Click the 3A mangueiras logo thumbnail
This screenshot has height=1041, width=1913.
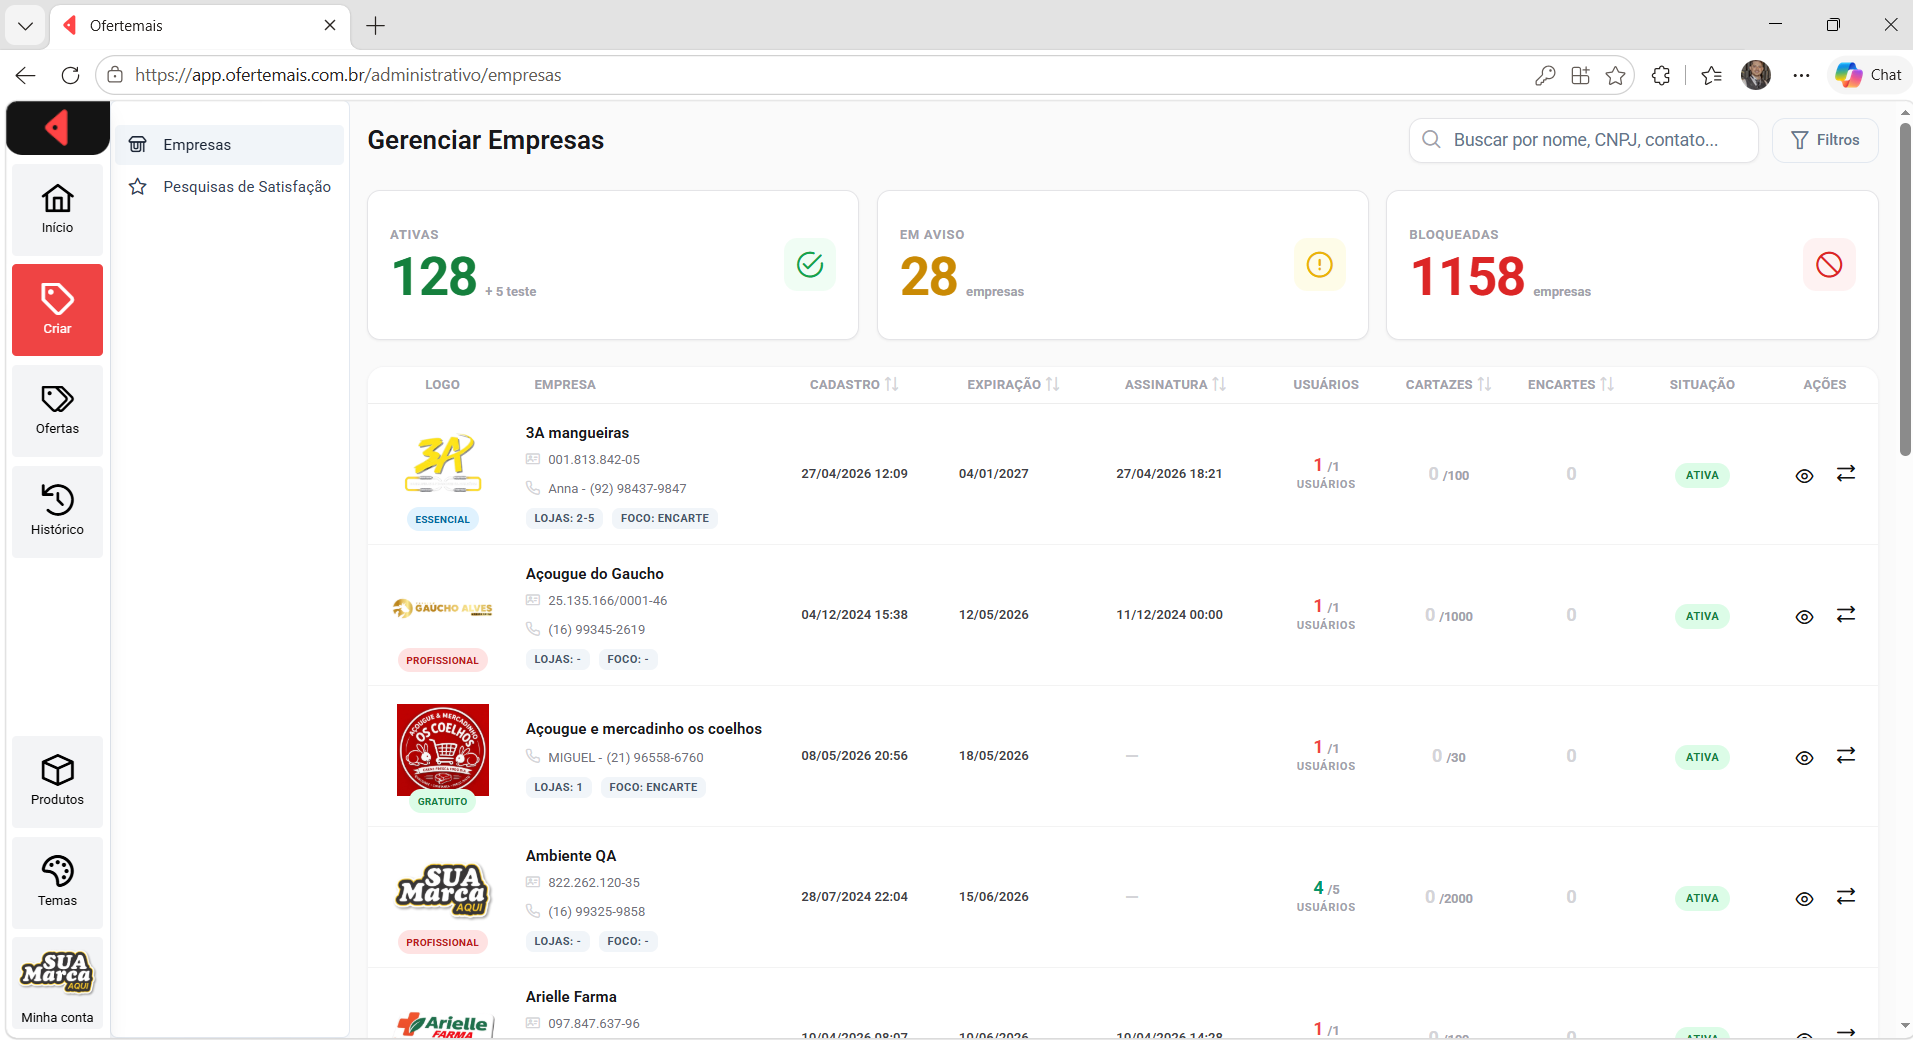click(443, 463)
